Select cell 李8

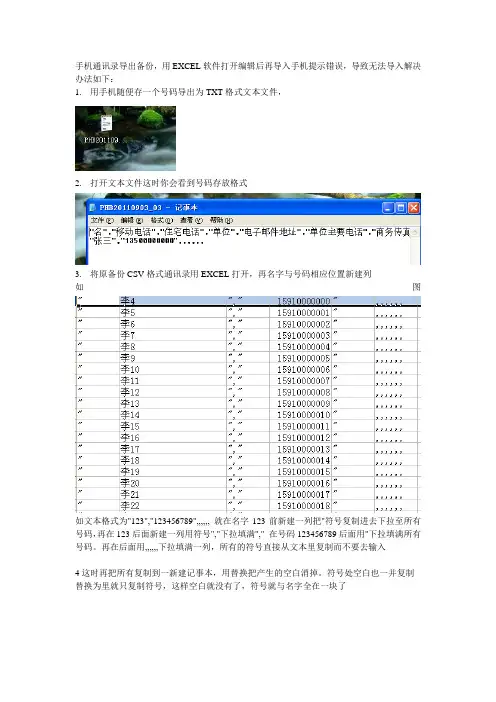(173, 347)
